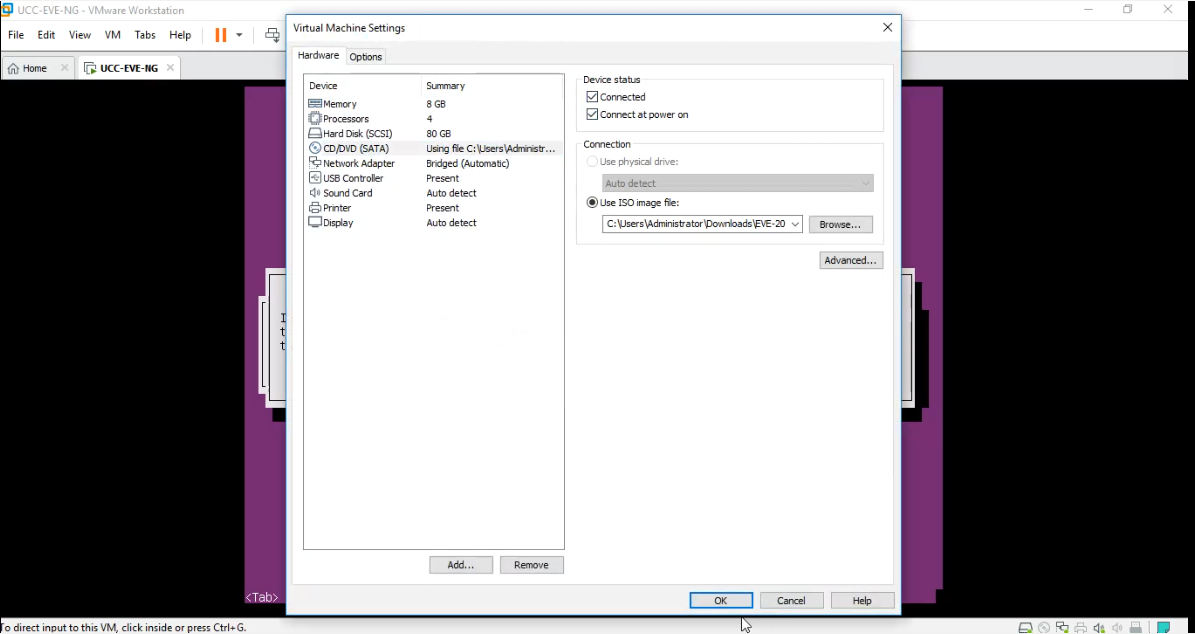Image resolution: width=1195 pixels, height=634 pixels.
Task: Click the Device column header
Action: [x=363, y=85]
